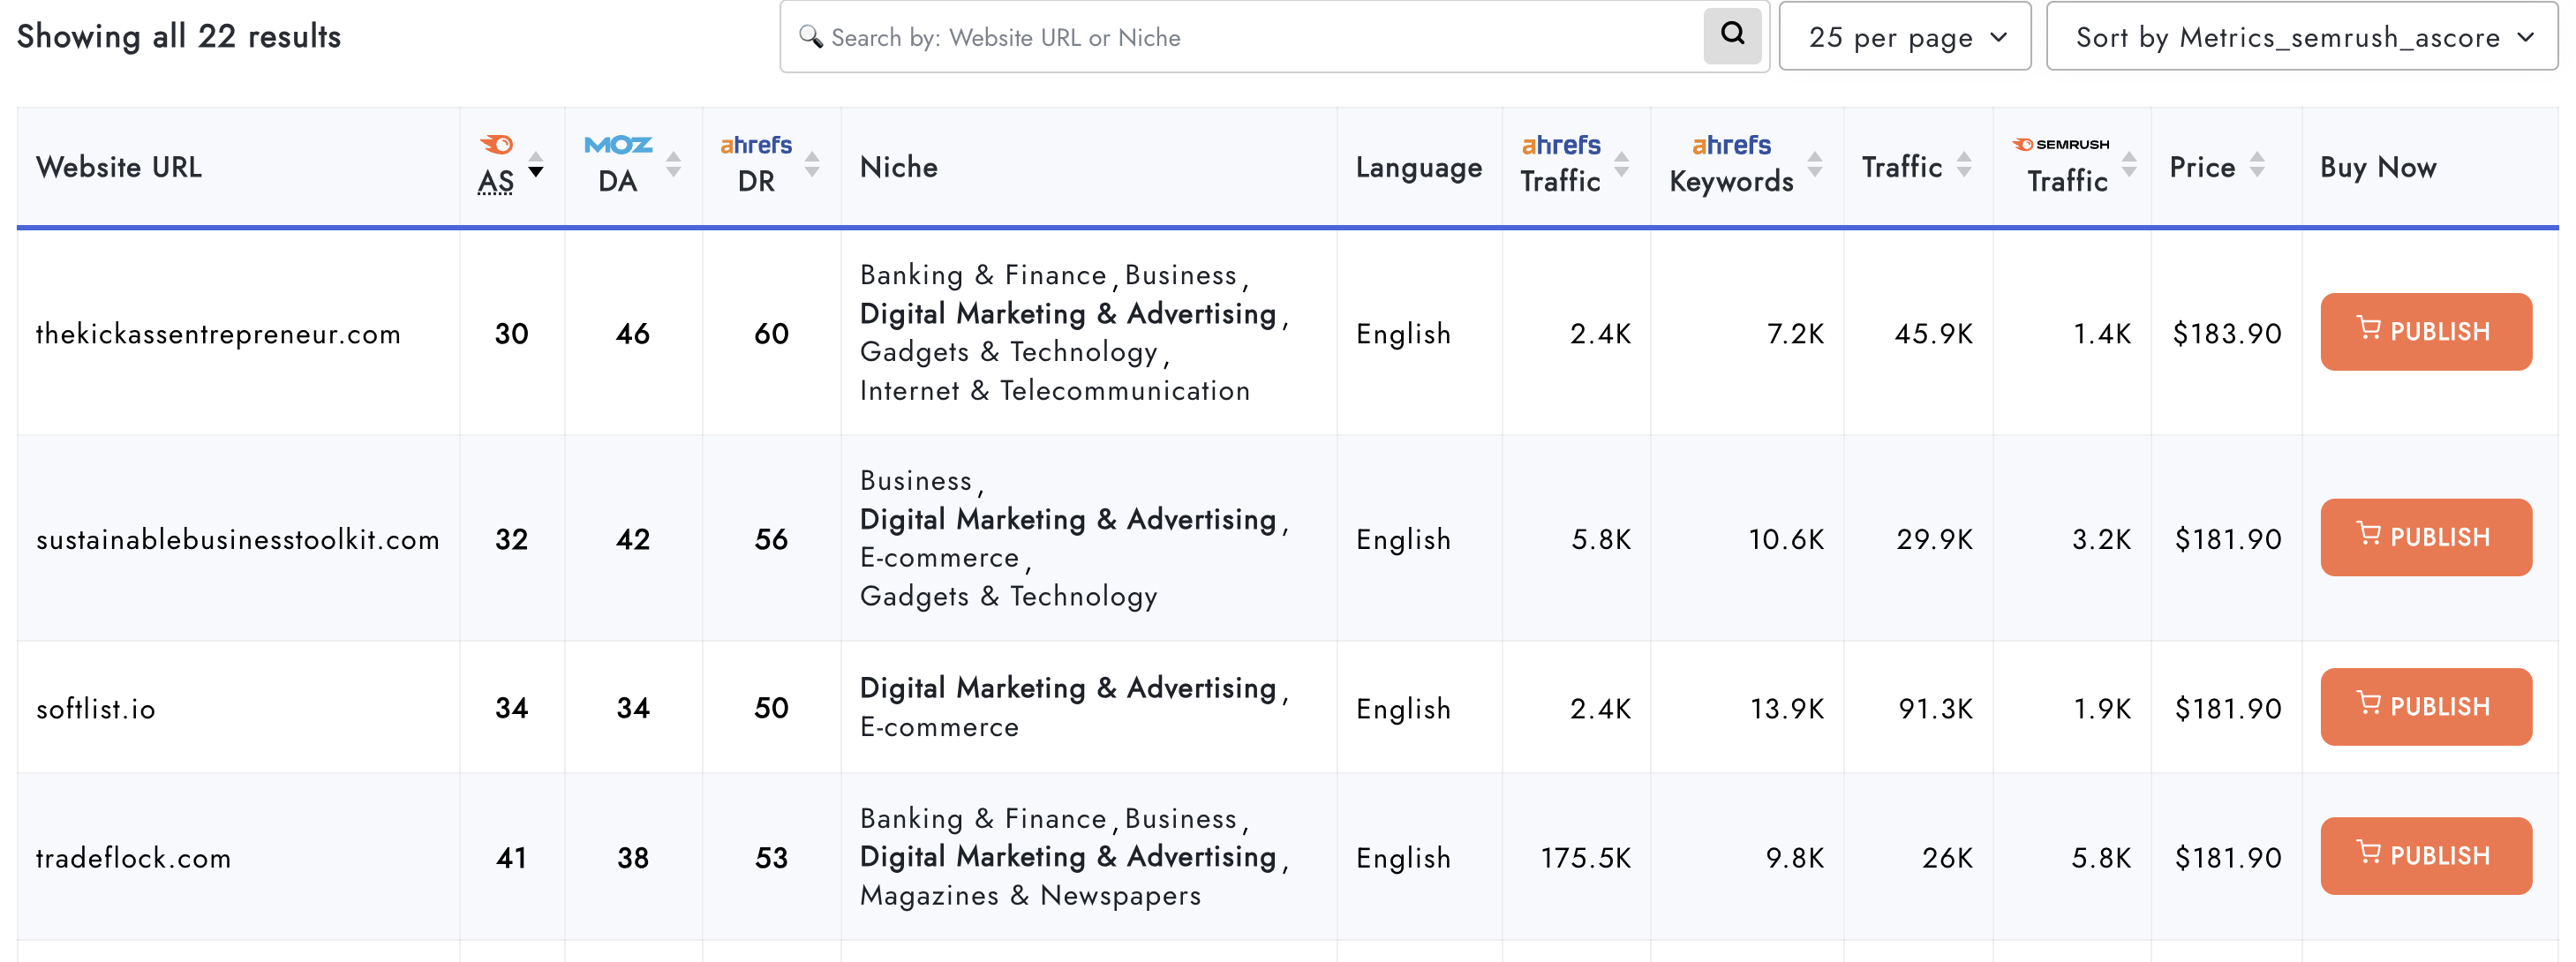Click the Niche column header
This screenshot has height=962, width=2576.
coord(898,167)
